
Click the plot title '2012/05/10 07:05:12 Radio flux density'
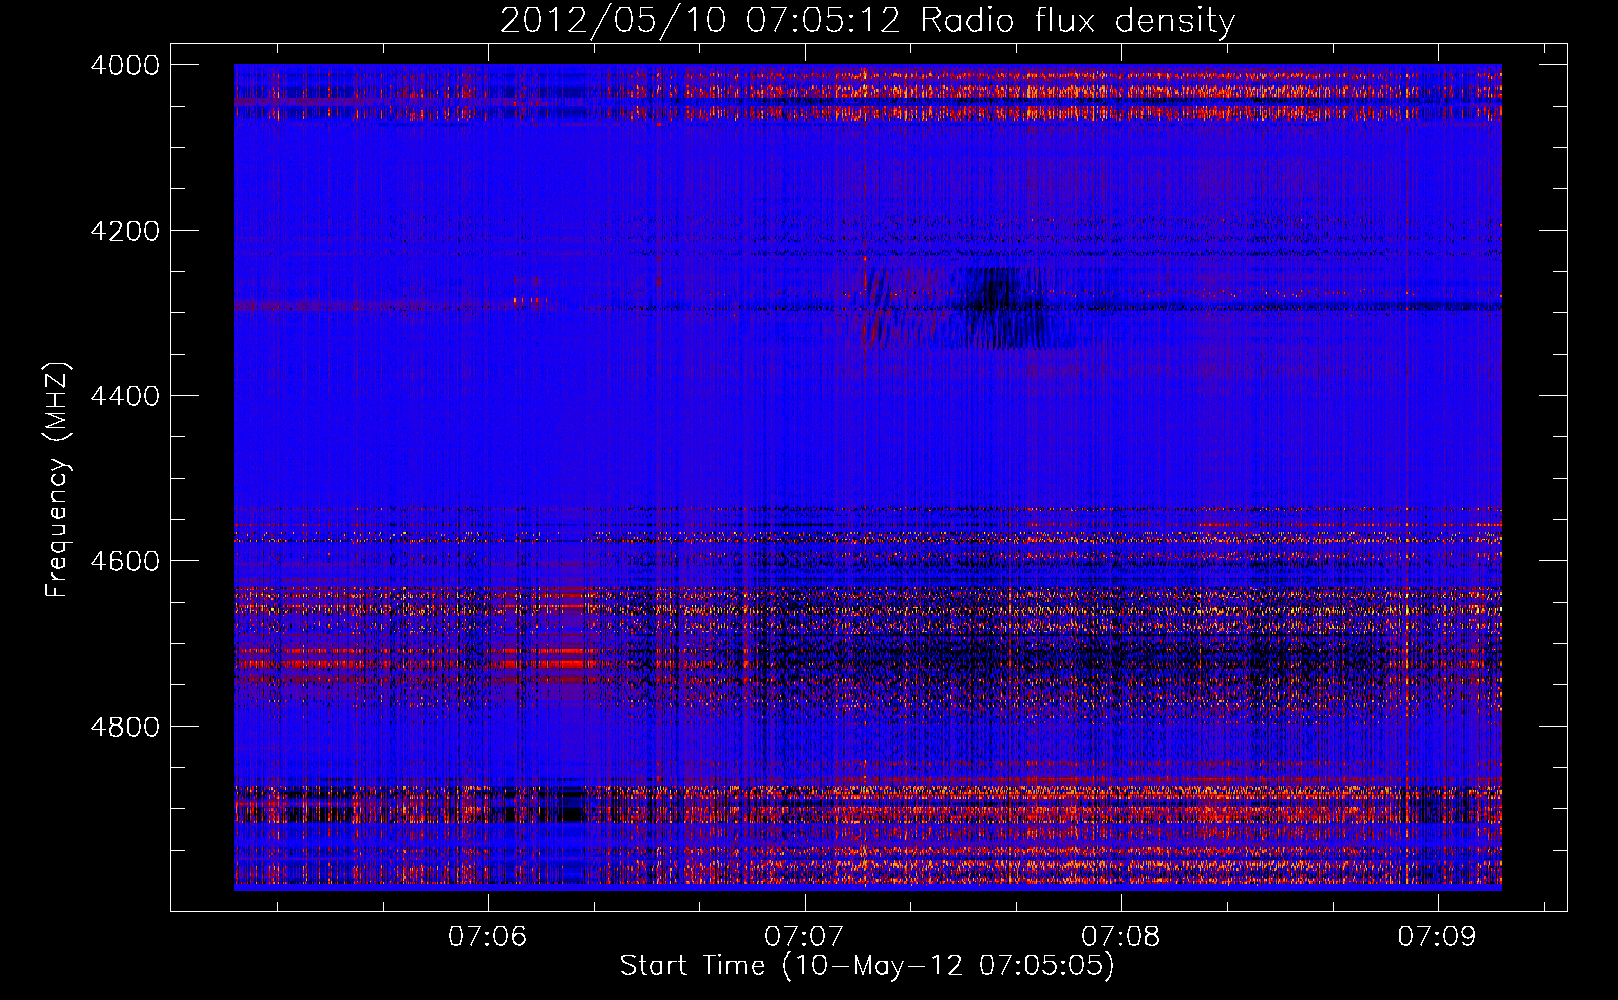867,21
